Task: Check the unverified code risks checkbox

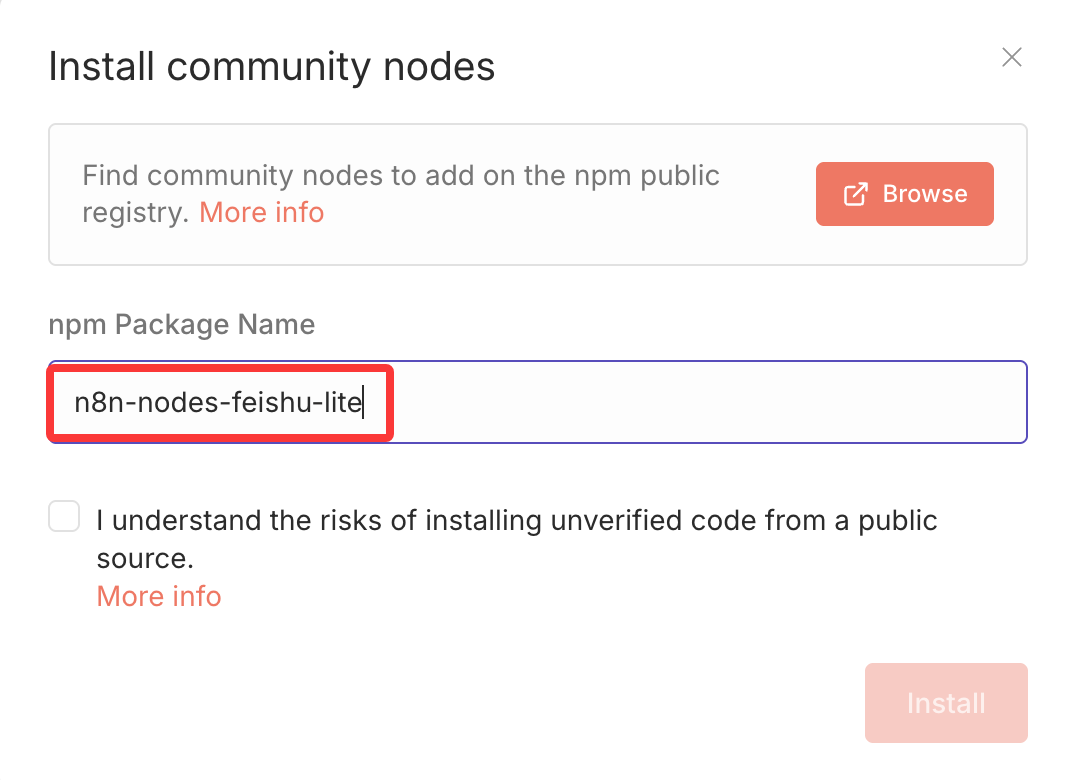Action: click(x=65, y=518)
